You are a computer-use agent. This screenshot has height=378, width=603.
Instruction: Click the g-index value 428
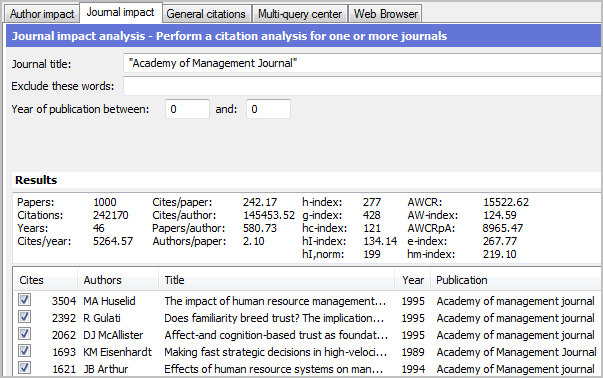click(x=371, y=215)
